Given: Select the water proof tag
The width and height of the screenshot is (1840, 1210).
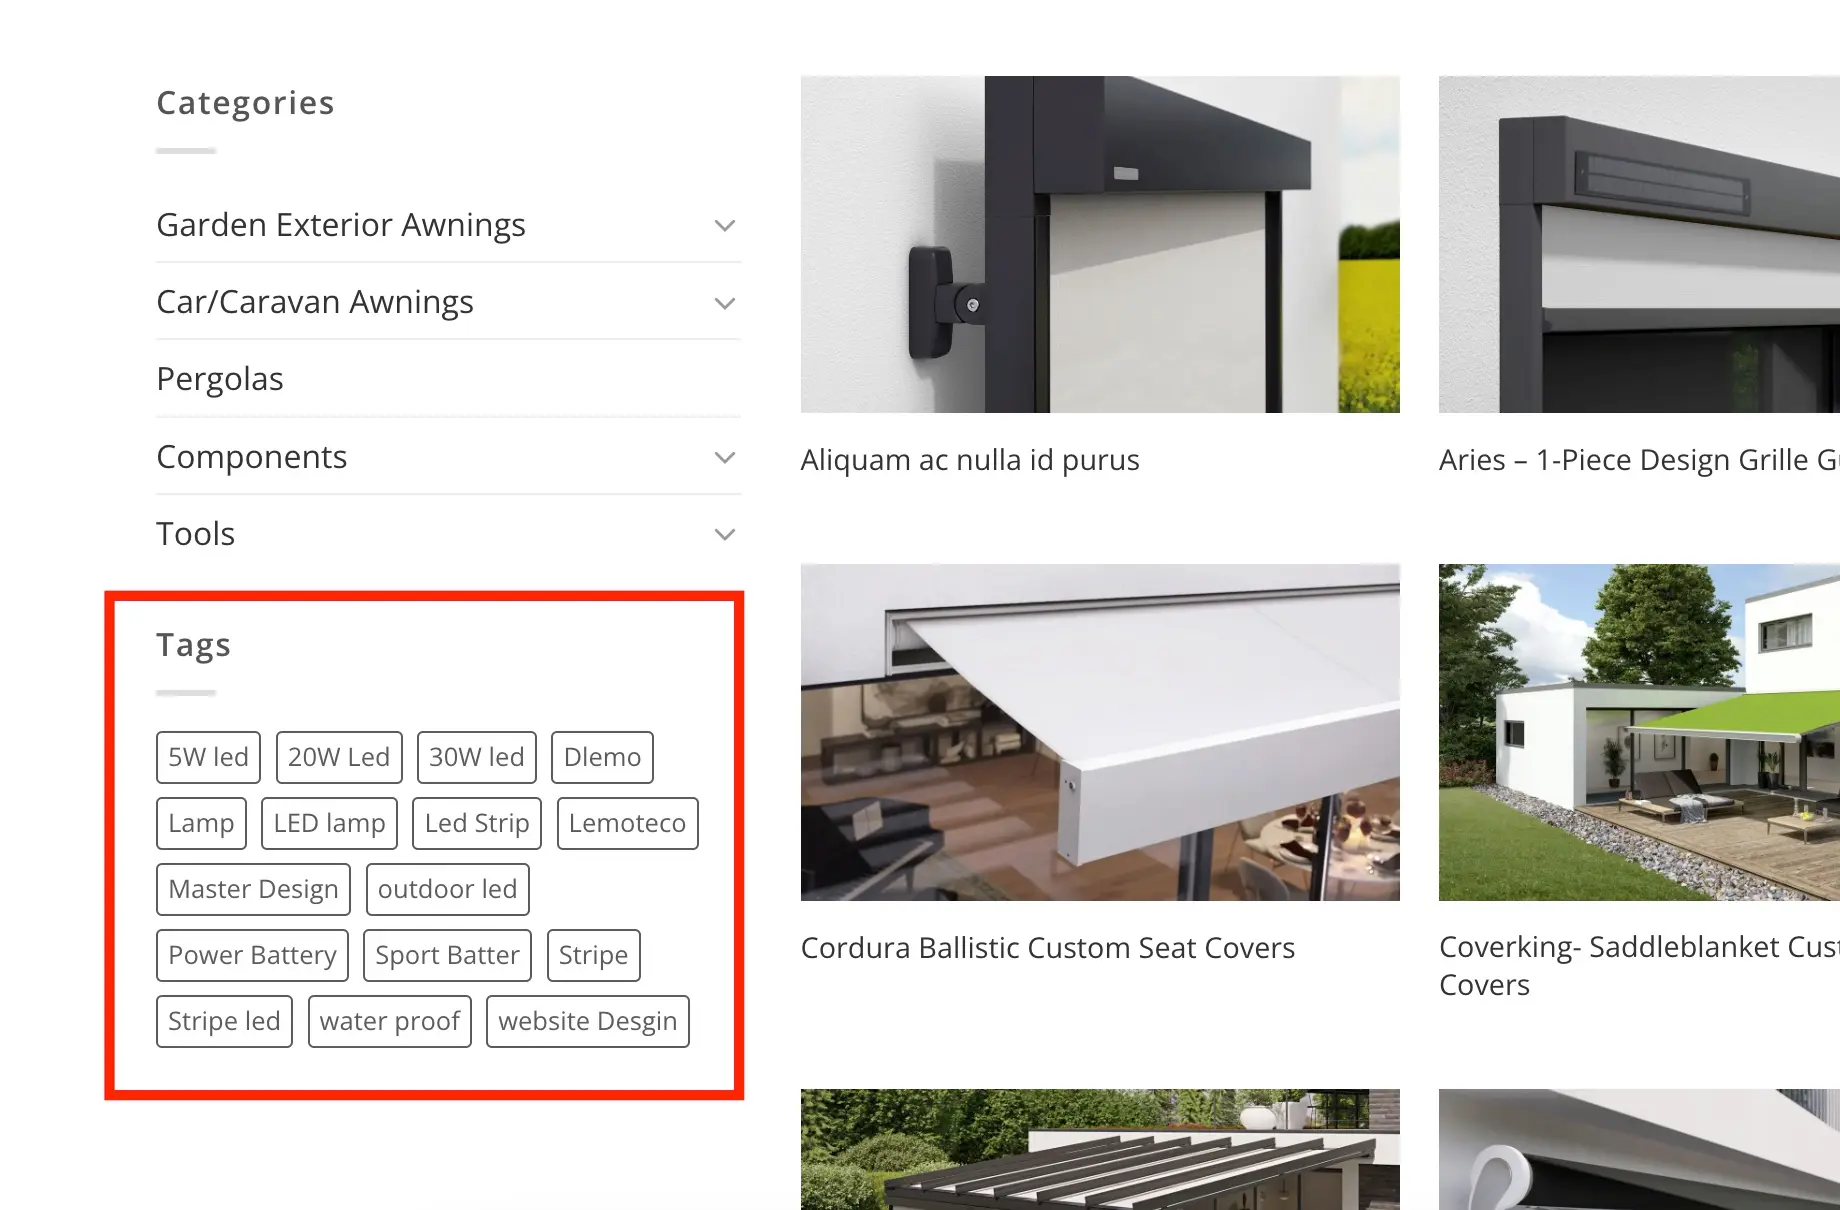Looking at the screenshot, I should [389, 1021].
